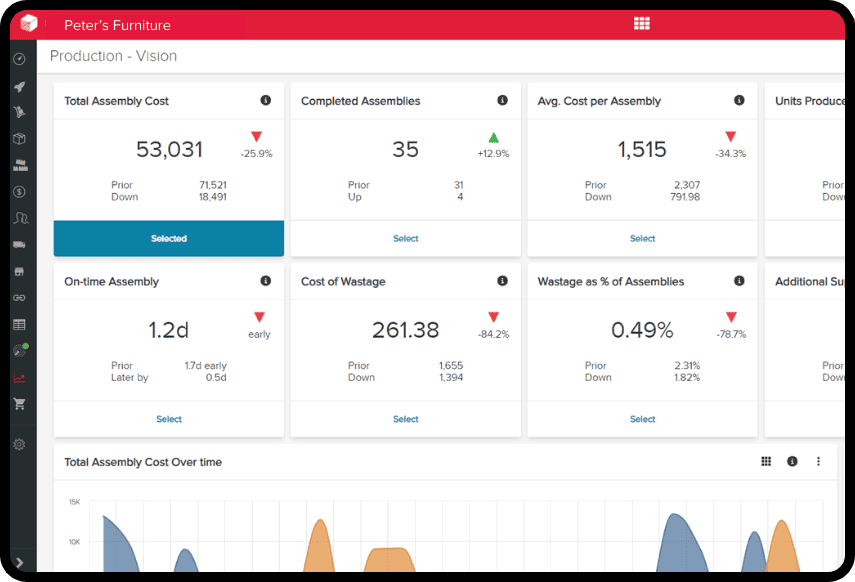
Task: Click the Additional Su... card title
Action: [810, 281]
